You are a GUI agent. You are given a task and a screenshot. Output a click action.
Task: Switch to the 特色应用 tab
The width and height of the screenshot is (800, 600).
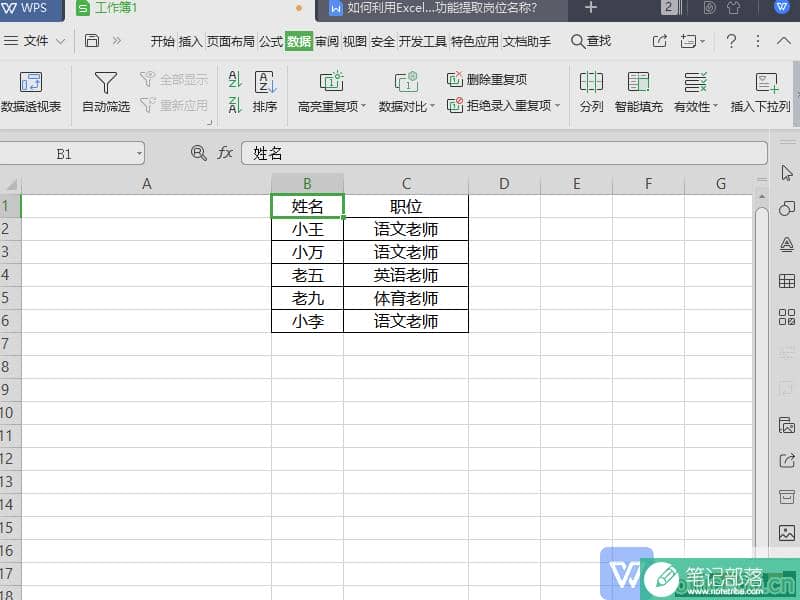coord(474,41)
